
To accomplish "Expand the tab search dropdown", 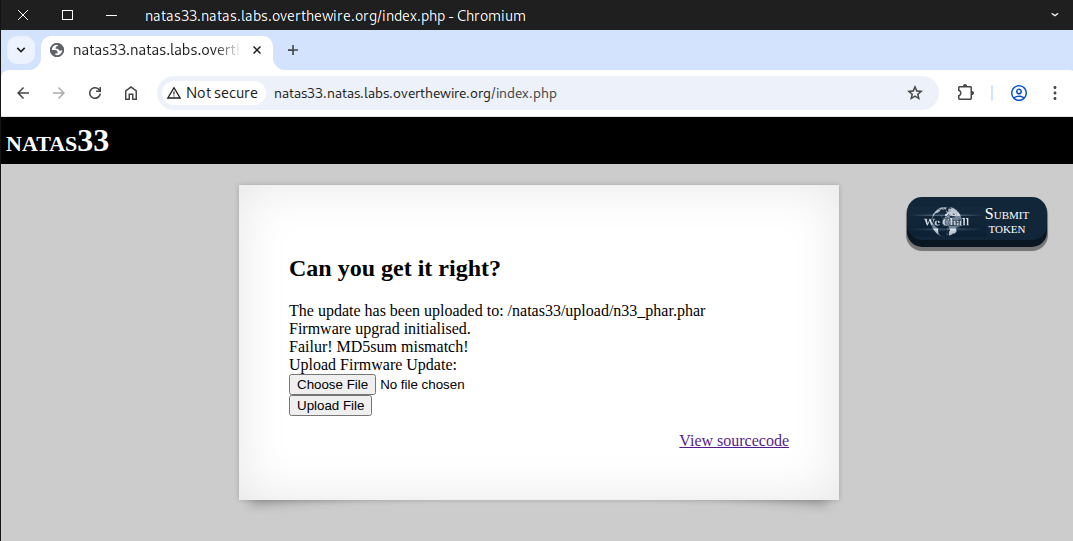I will tap(20, 50).
